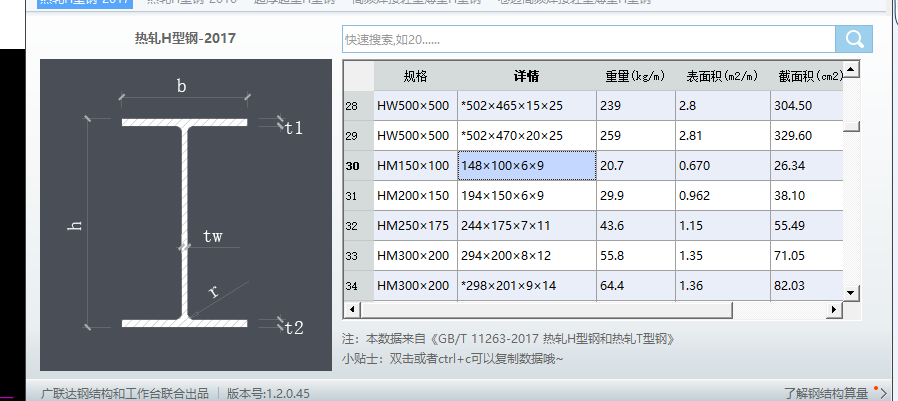Select the section area cell 55.49

pyautogui.click(x=806, y=226)
